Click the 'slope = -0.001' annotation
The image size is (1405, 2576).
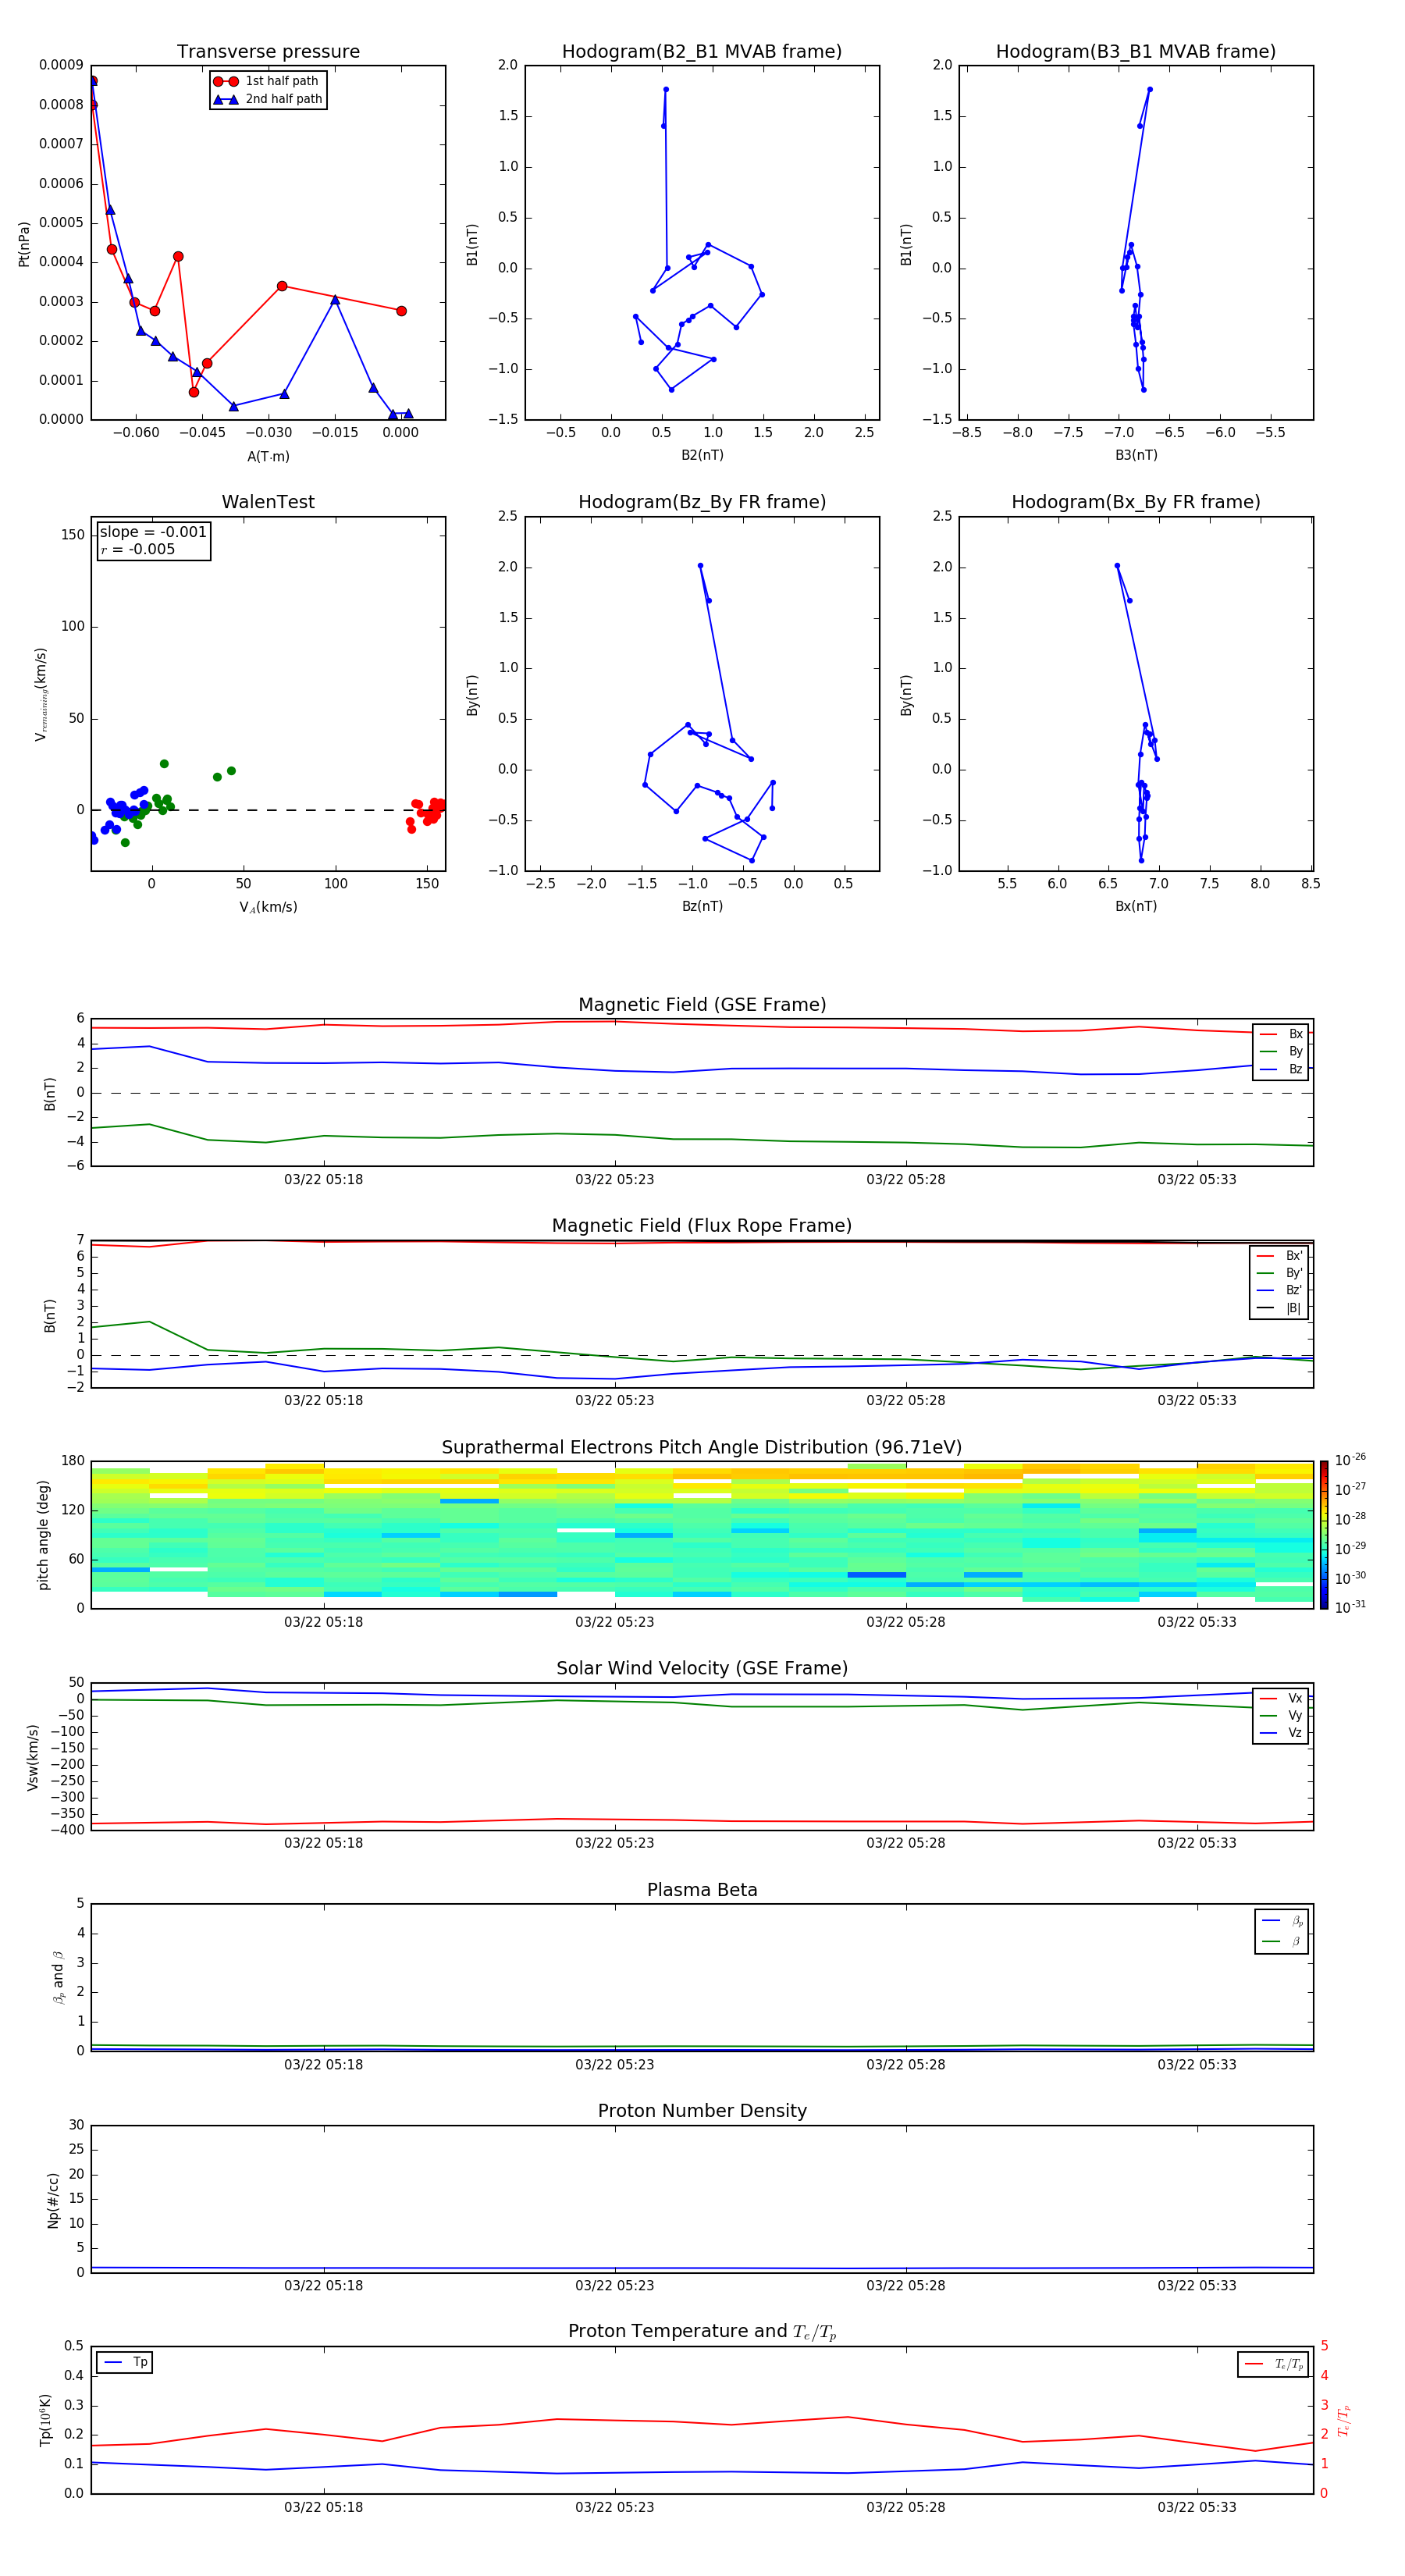point(153,532)
